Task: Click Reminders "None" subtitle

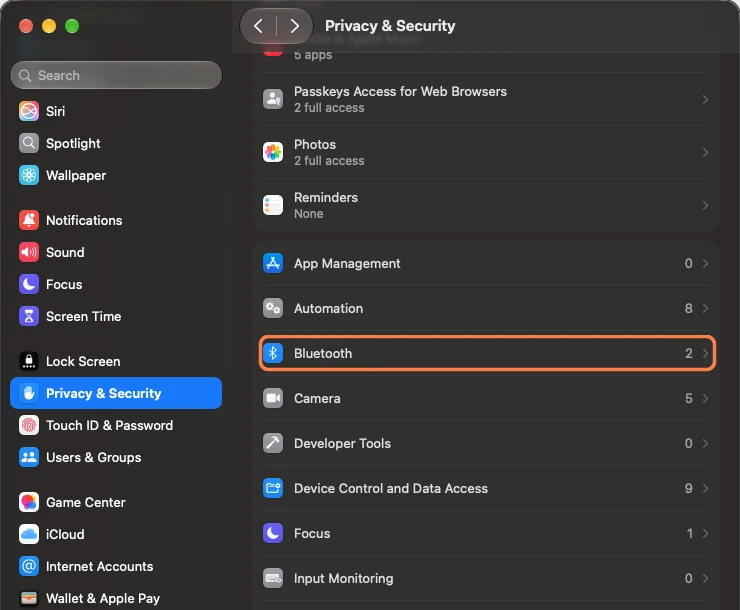Action: [309, 214]
